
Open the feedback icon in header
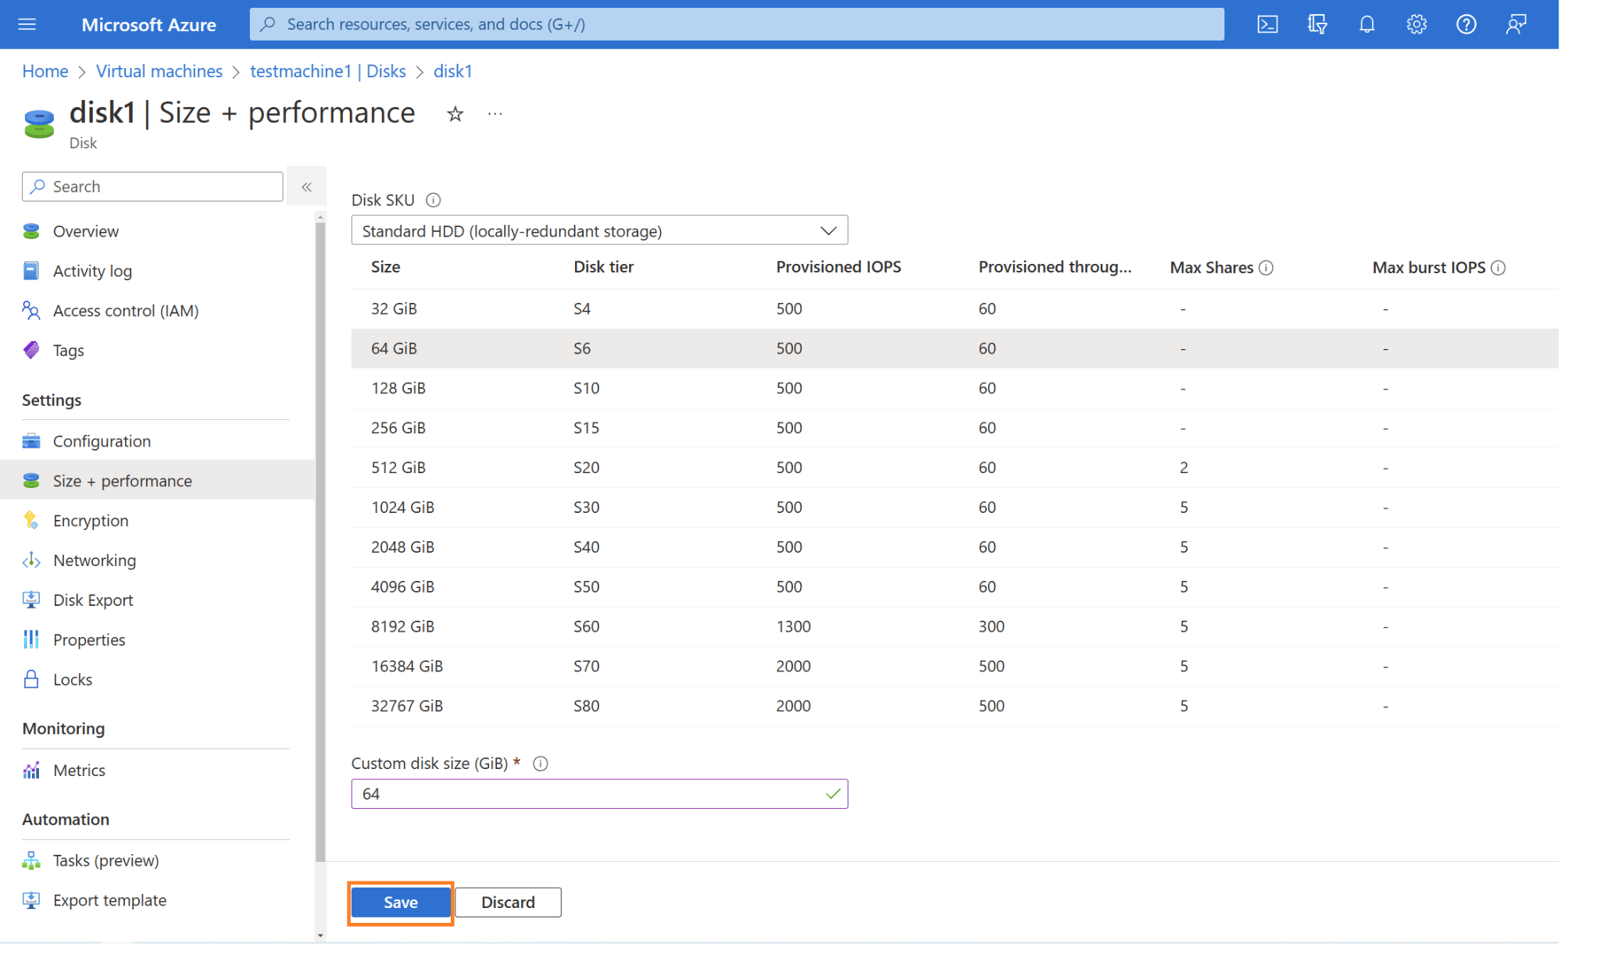tap(1516, 24)
